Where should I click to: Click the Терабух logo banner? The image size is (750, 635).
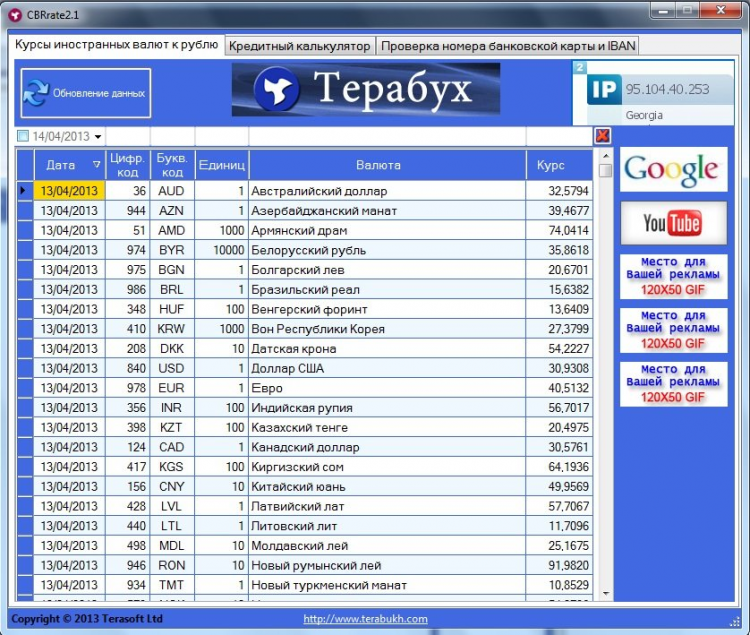pyautogui.click(x=366, y=89)
